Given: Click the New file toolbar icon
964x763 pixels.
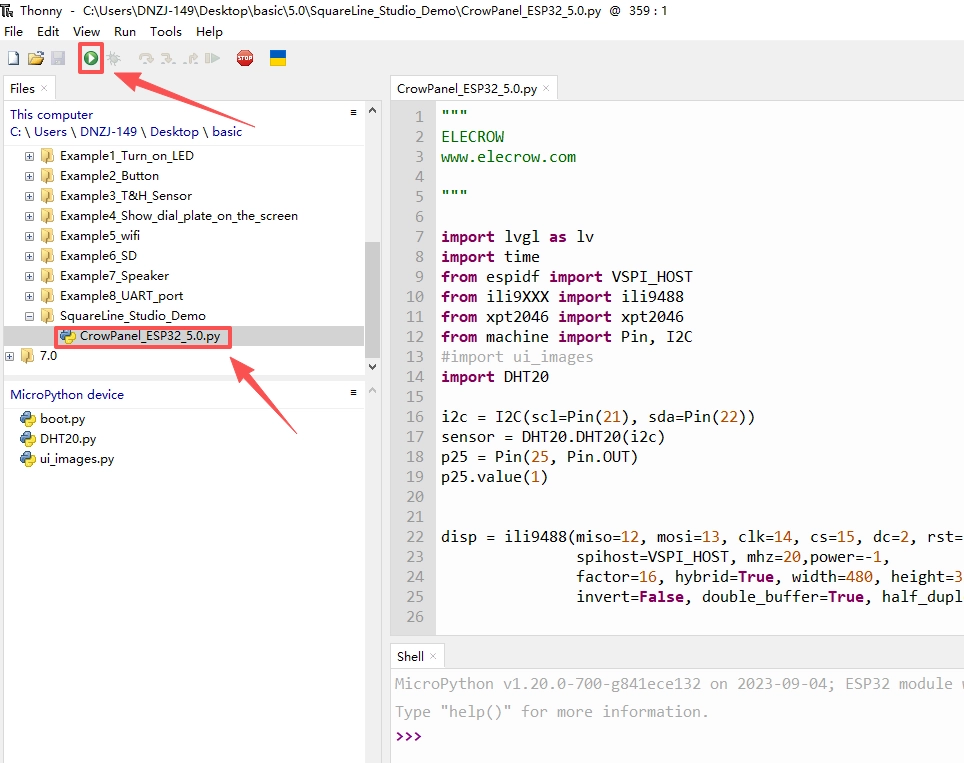Looking at the screenshot, I should coord(14,58).
